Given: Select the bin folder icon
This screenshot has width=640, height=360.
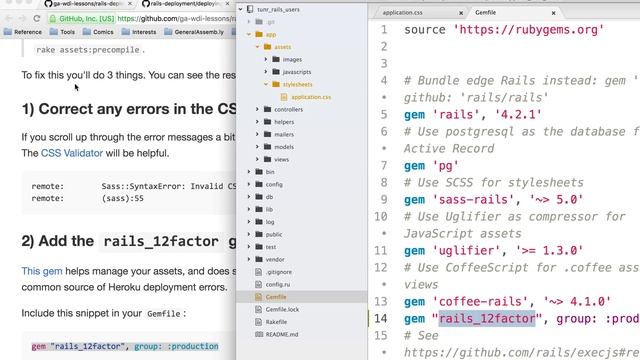Looking at the screenshot, I should 259,172.
